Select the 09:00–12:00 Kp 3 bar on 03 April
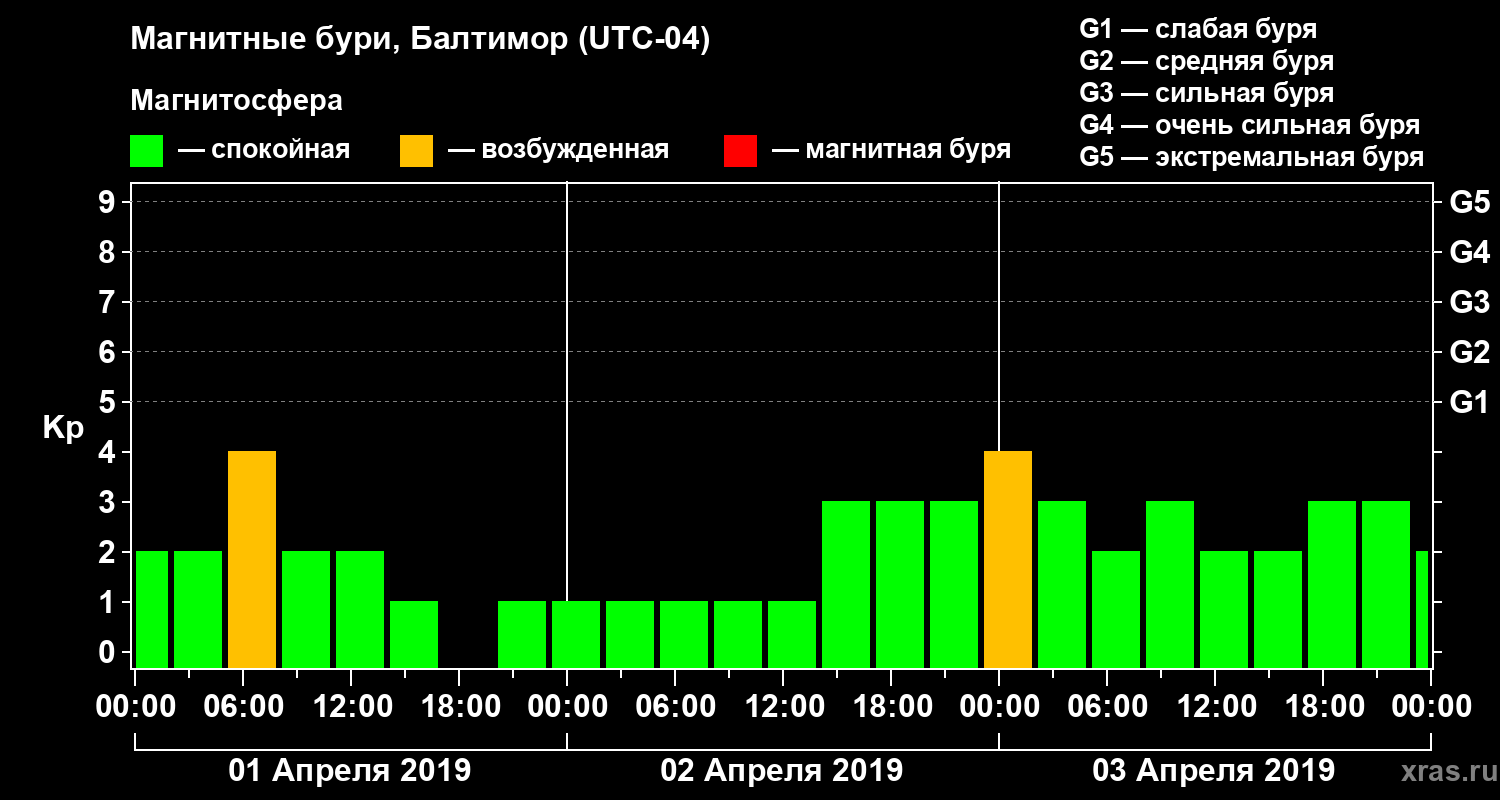This screenshot has height=800, width=1500. (1170, 585)
